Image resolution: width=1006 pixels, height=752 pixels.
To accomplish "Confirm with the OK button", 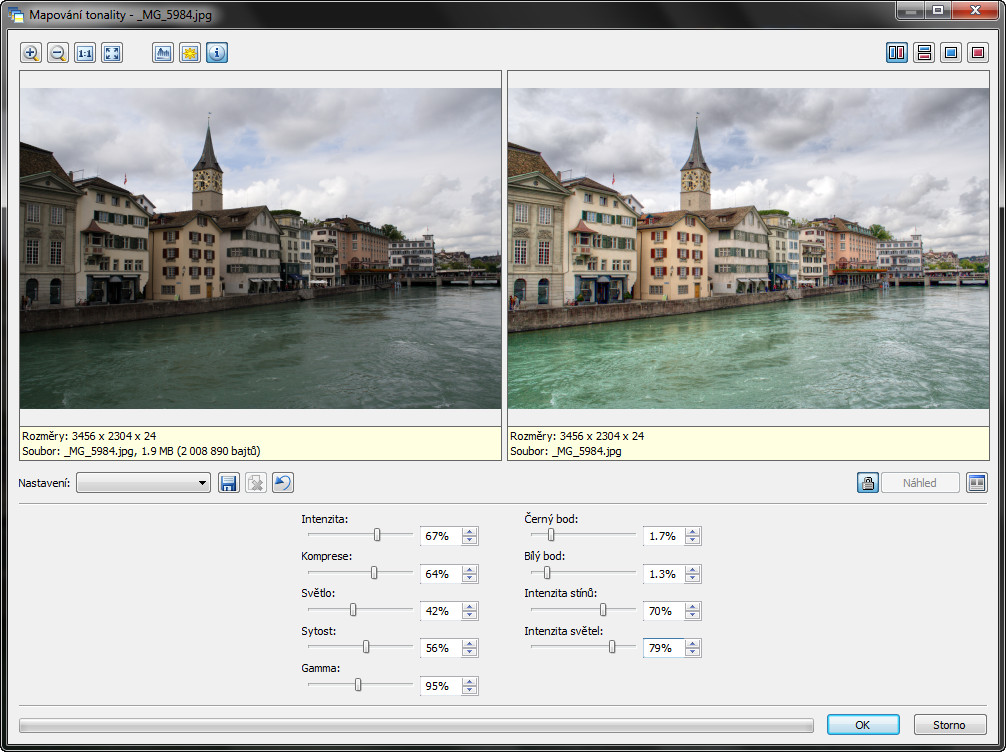I will click(x=863, y=724).
